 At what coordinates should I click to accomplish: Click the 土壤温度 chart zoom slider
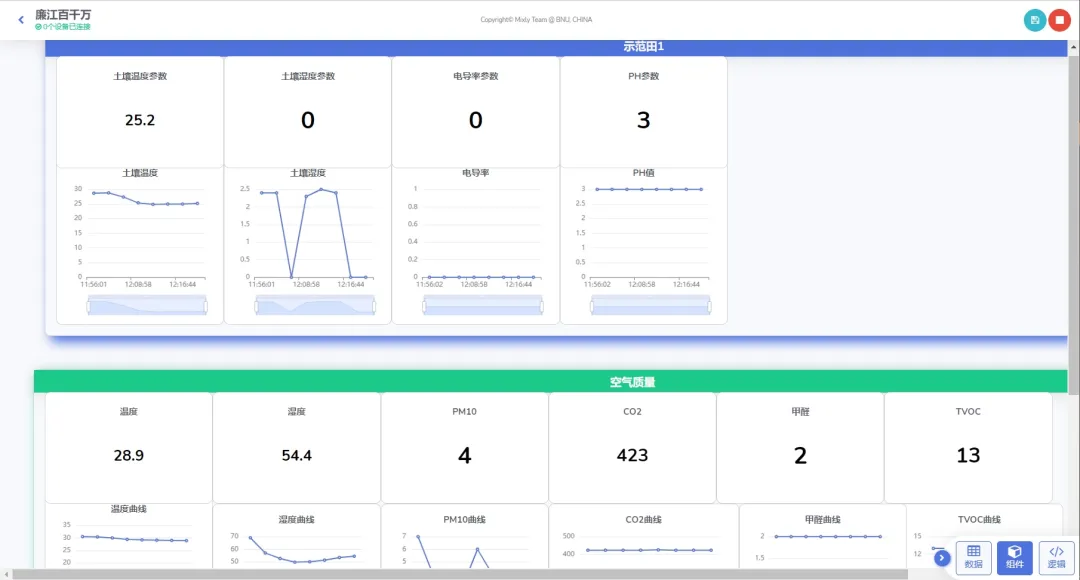(147, 305)
